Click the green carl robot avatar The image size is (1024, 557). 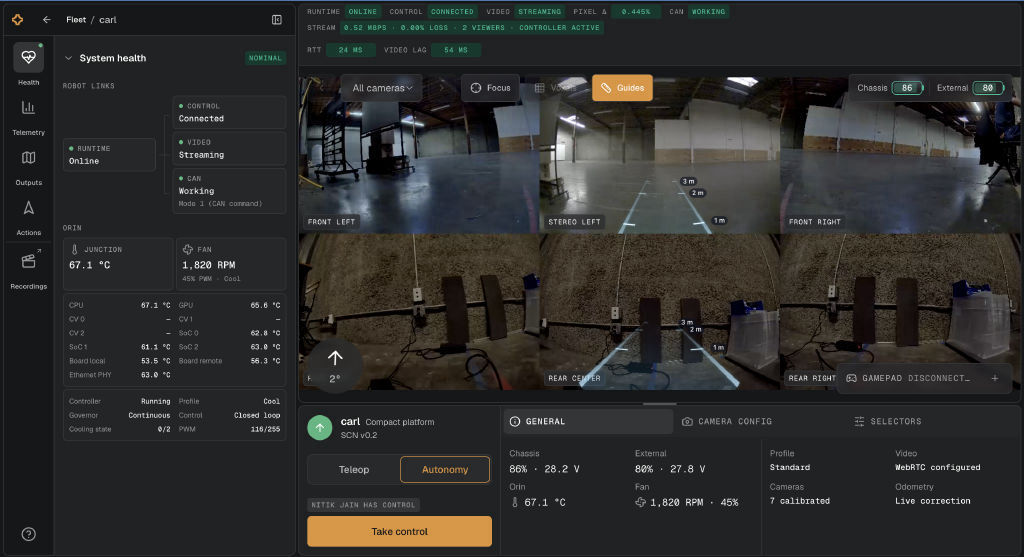pyautogui.click(x=320, y=428)
